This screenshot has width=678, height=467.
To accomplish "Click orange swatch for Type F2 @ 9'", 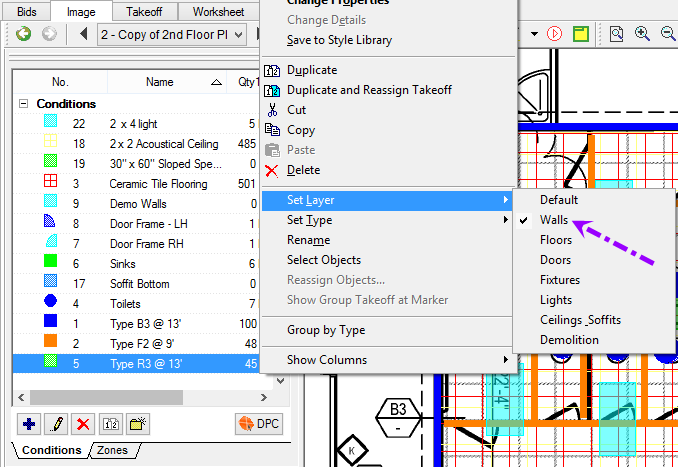I will (x=51, y=341).
